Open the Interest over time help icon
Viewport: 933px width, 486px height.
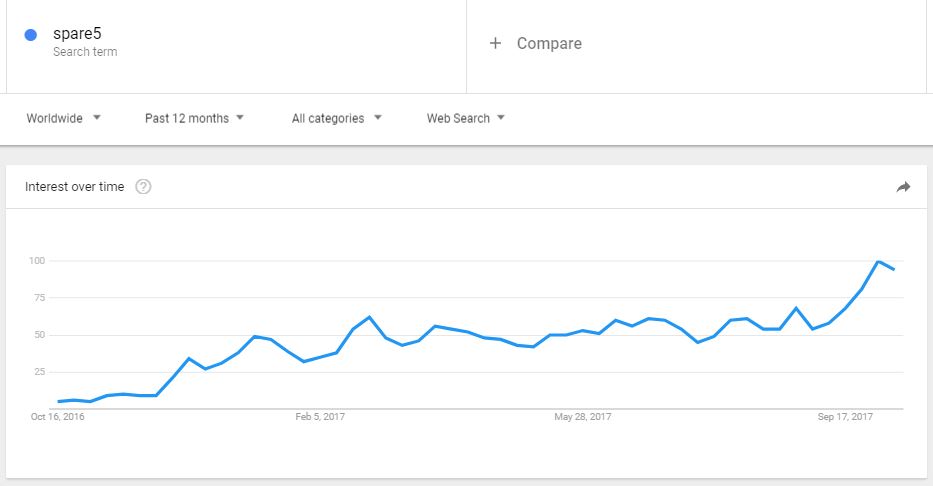[143, 187]
